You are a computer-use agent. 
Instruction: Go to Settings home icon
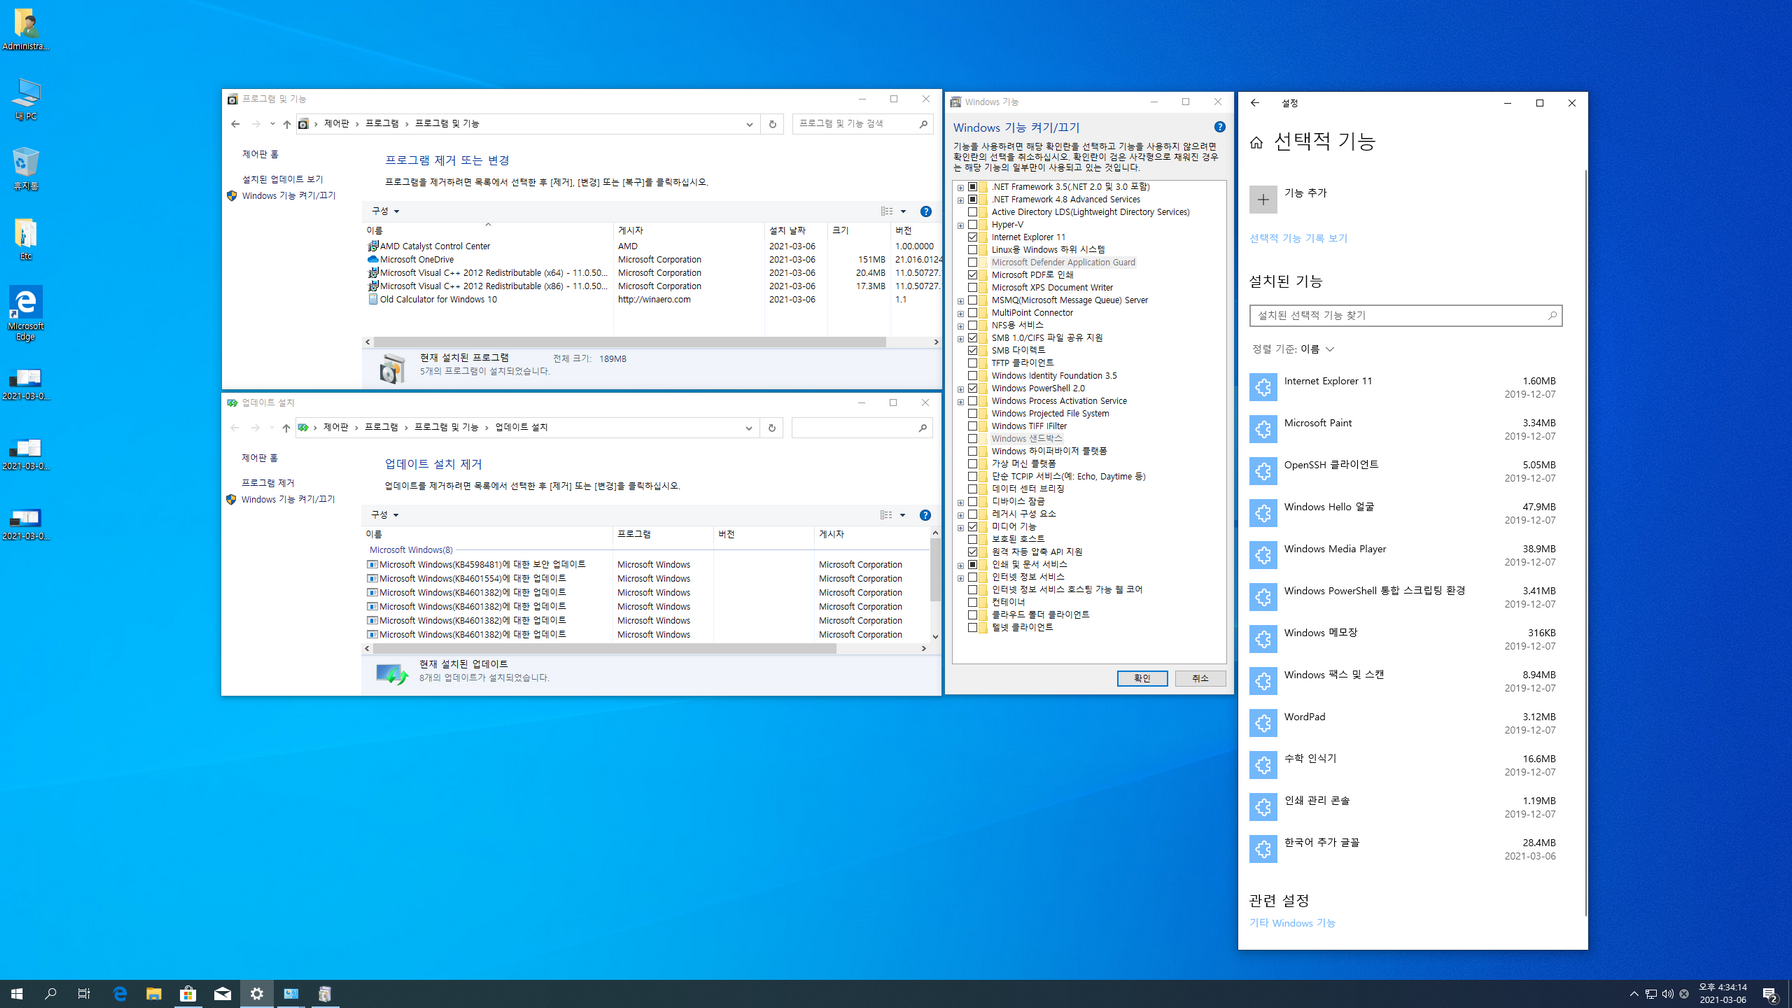(x=1257, y=143)
